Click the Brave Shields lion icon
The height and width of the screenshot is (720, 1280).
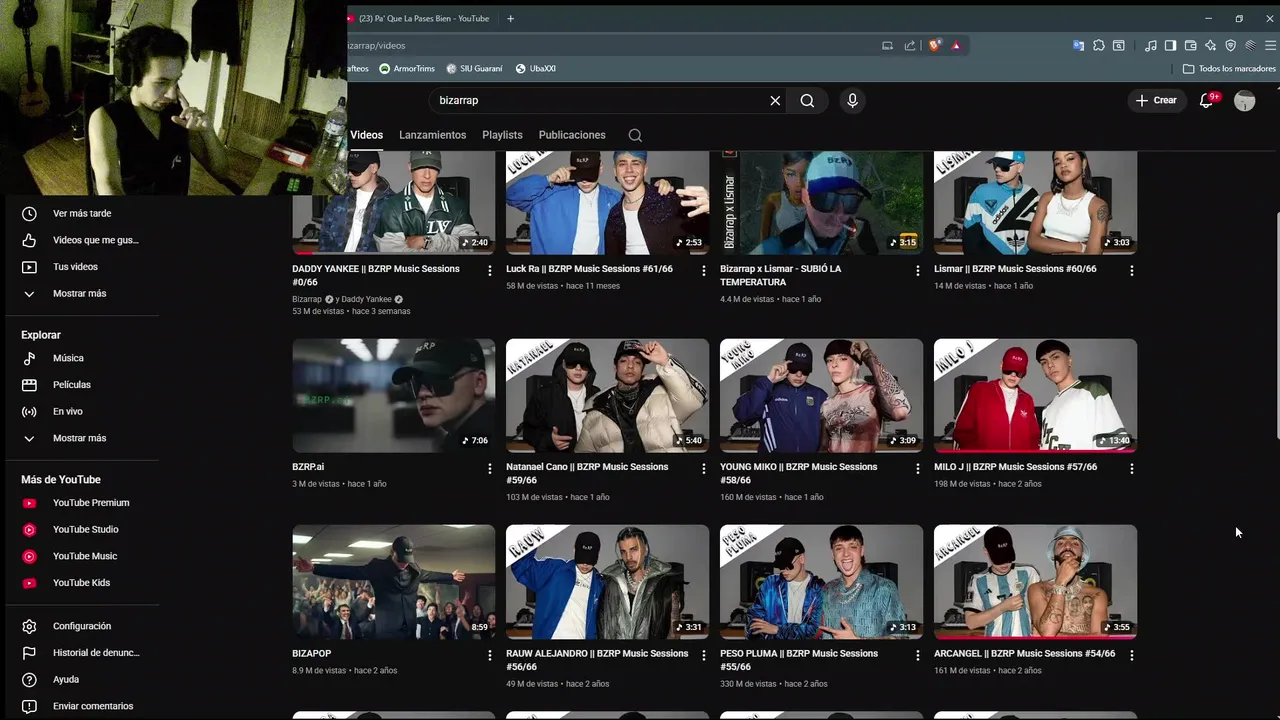(935, 45)
